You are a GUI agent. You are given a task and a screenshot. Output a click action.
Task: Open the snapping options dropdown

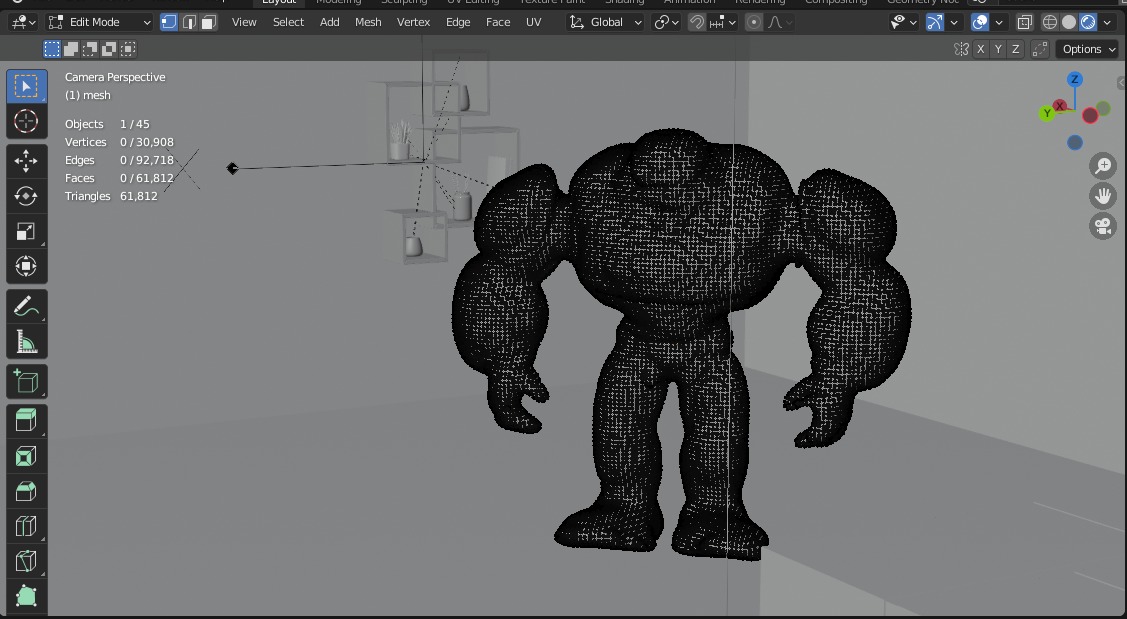tap(722, 22)
